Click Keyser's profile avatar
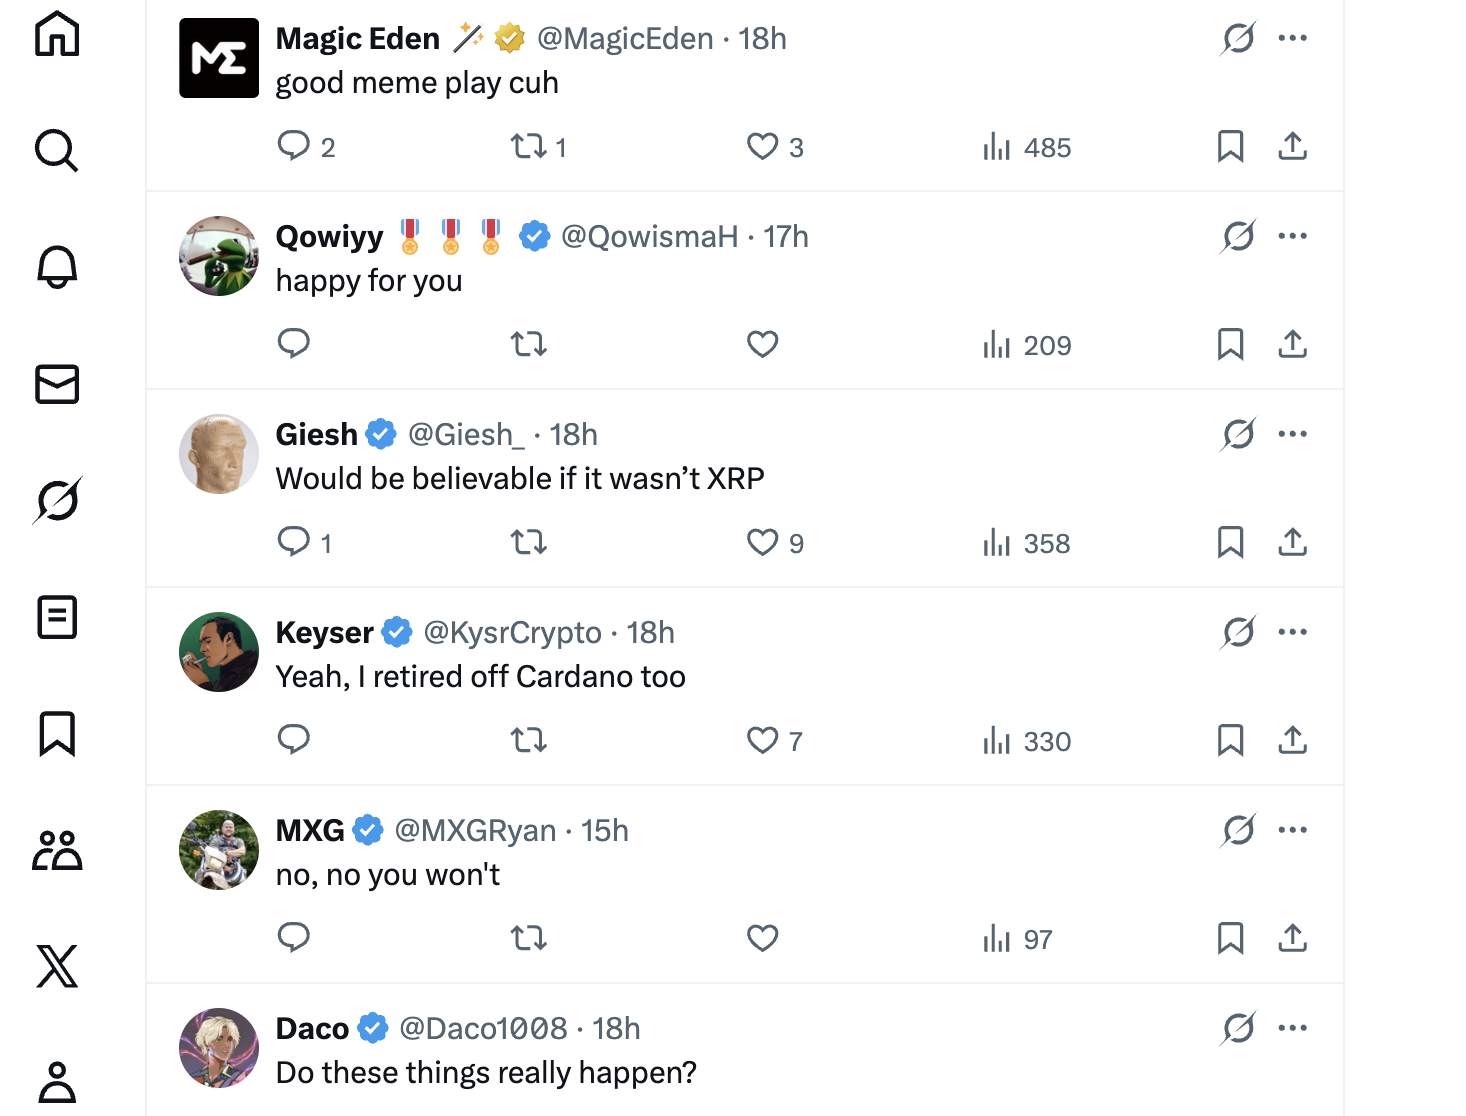Image resolution: width=1466 pixels, height=1116 pixels. pos(219,652)
